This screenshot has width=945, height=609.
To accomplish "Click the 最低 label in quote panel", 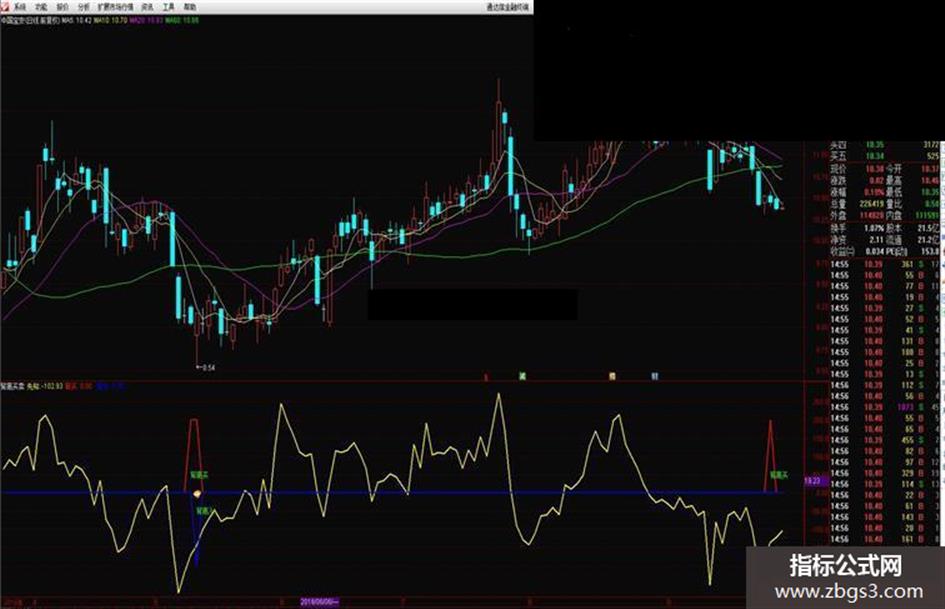I will [895, 192].
